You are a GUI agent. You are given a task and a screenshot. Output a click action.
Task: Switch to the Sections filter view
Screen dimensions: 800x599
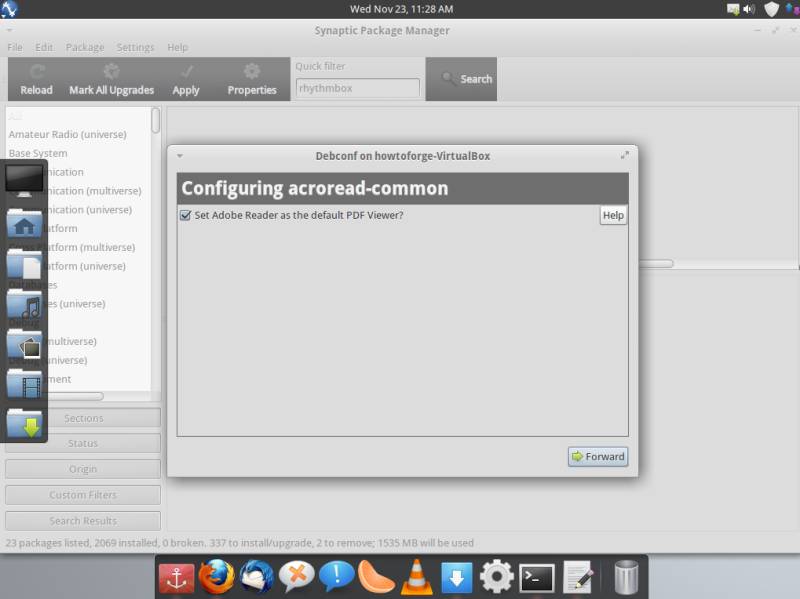tap(83, 418)
